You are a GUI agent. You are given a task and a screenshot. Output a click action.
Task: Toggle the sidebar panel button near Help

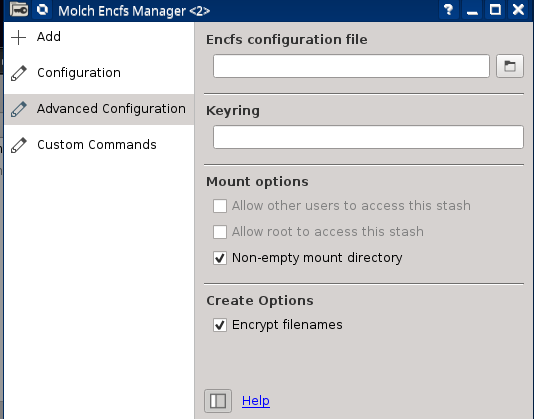click(218, 401)
